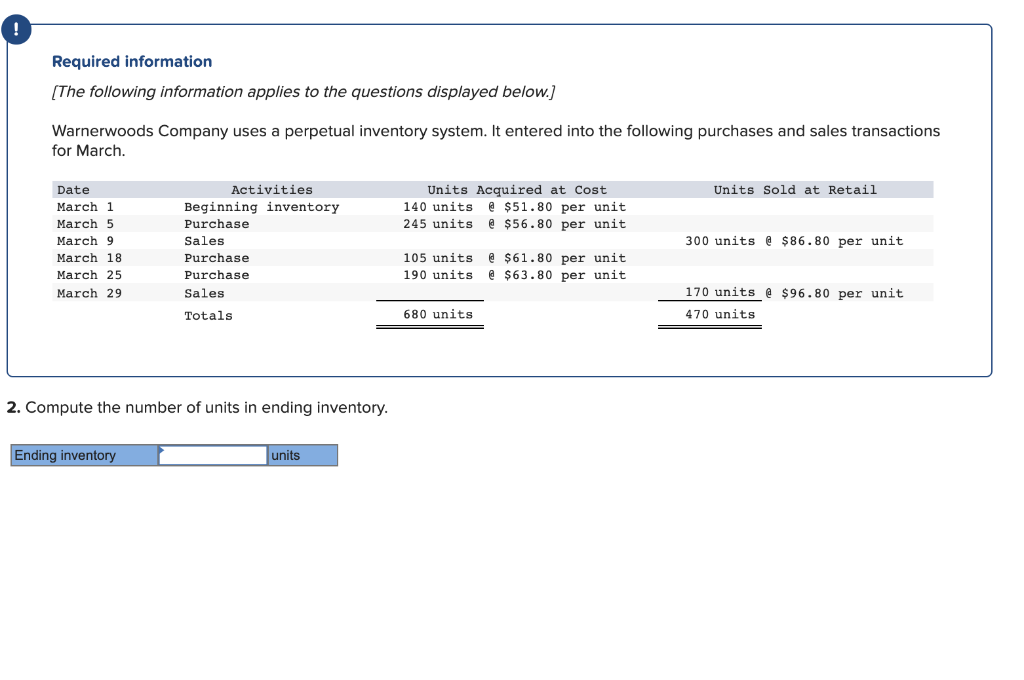
Task: Click the March 5 'Purchase' activity cell
Action: [217, 224]
